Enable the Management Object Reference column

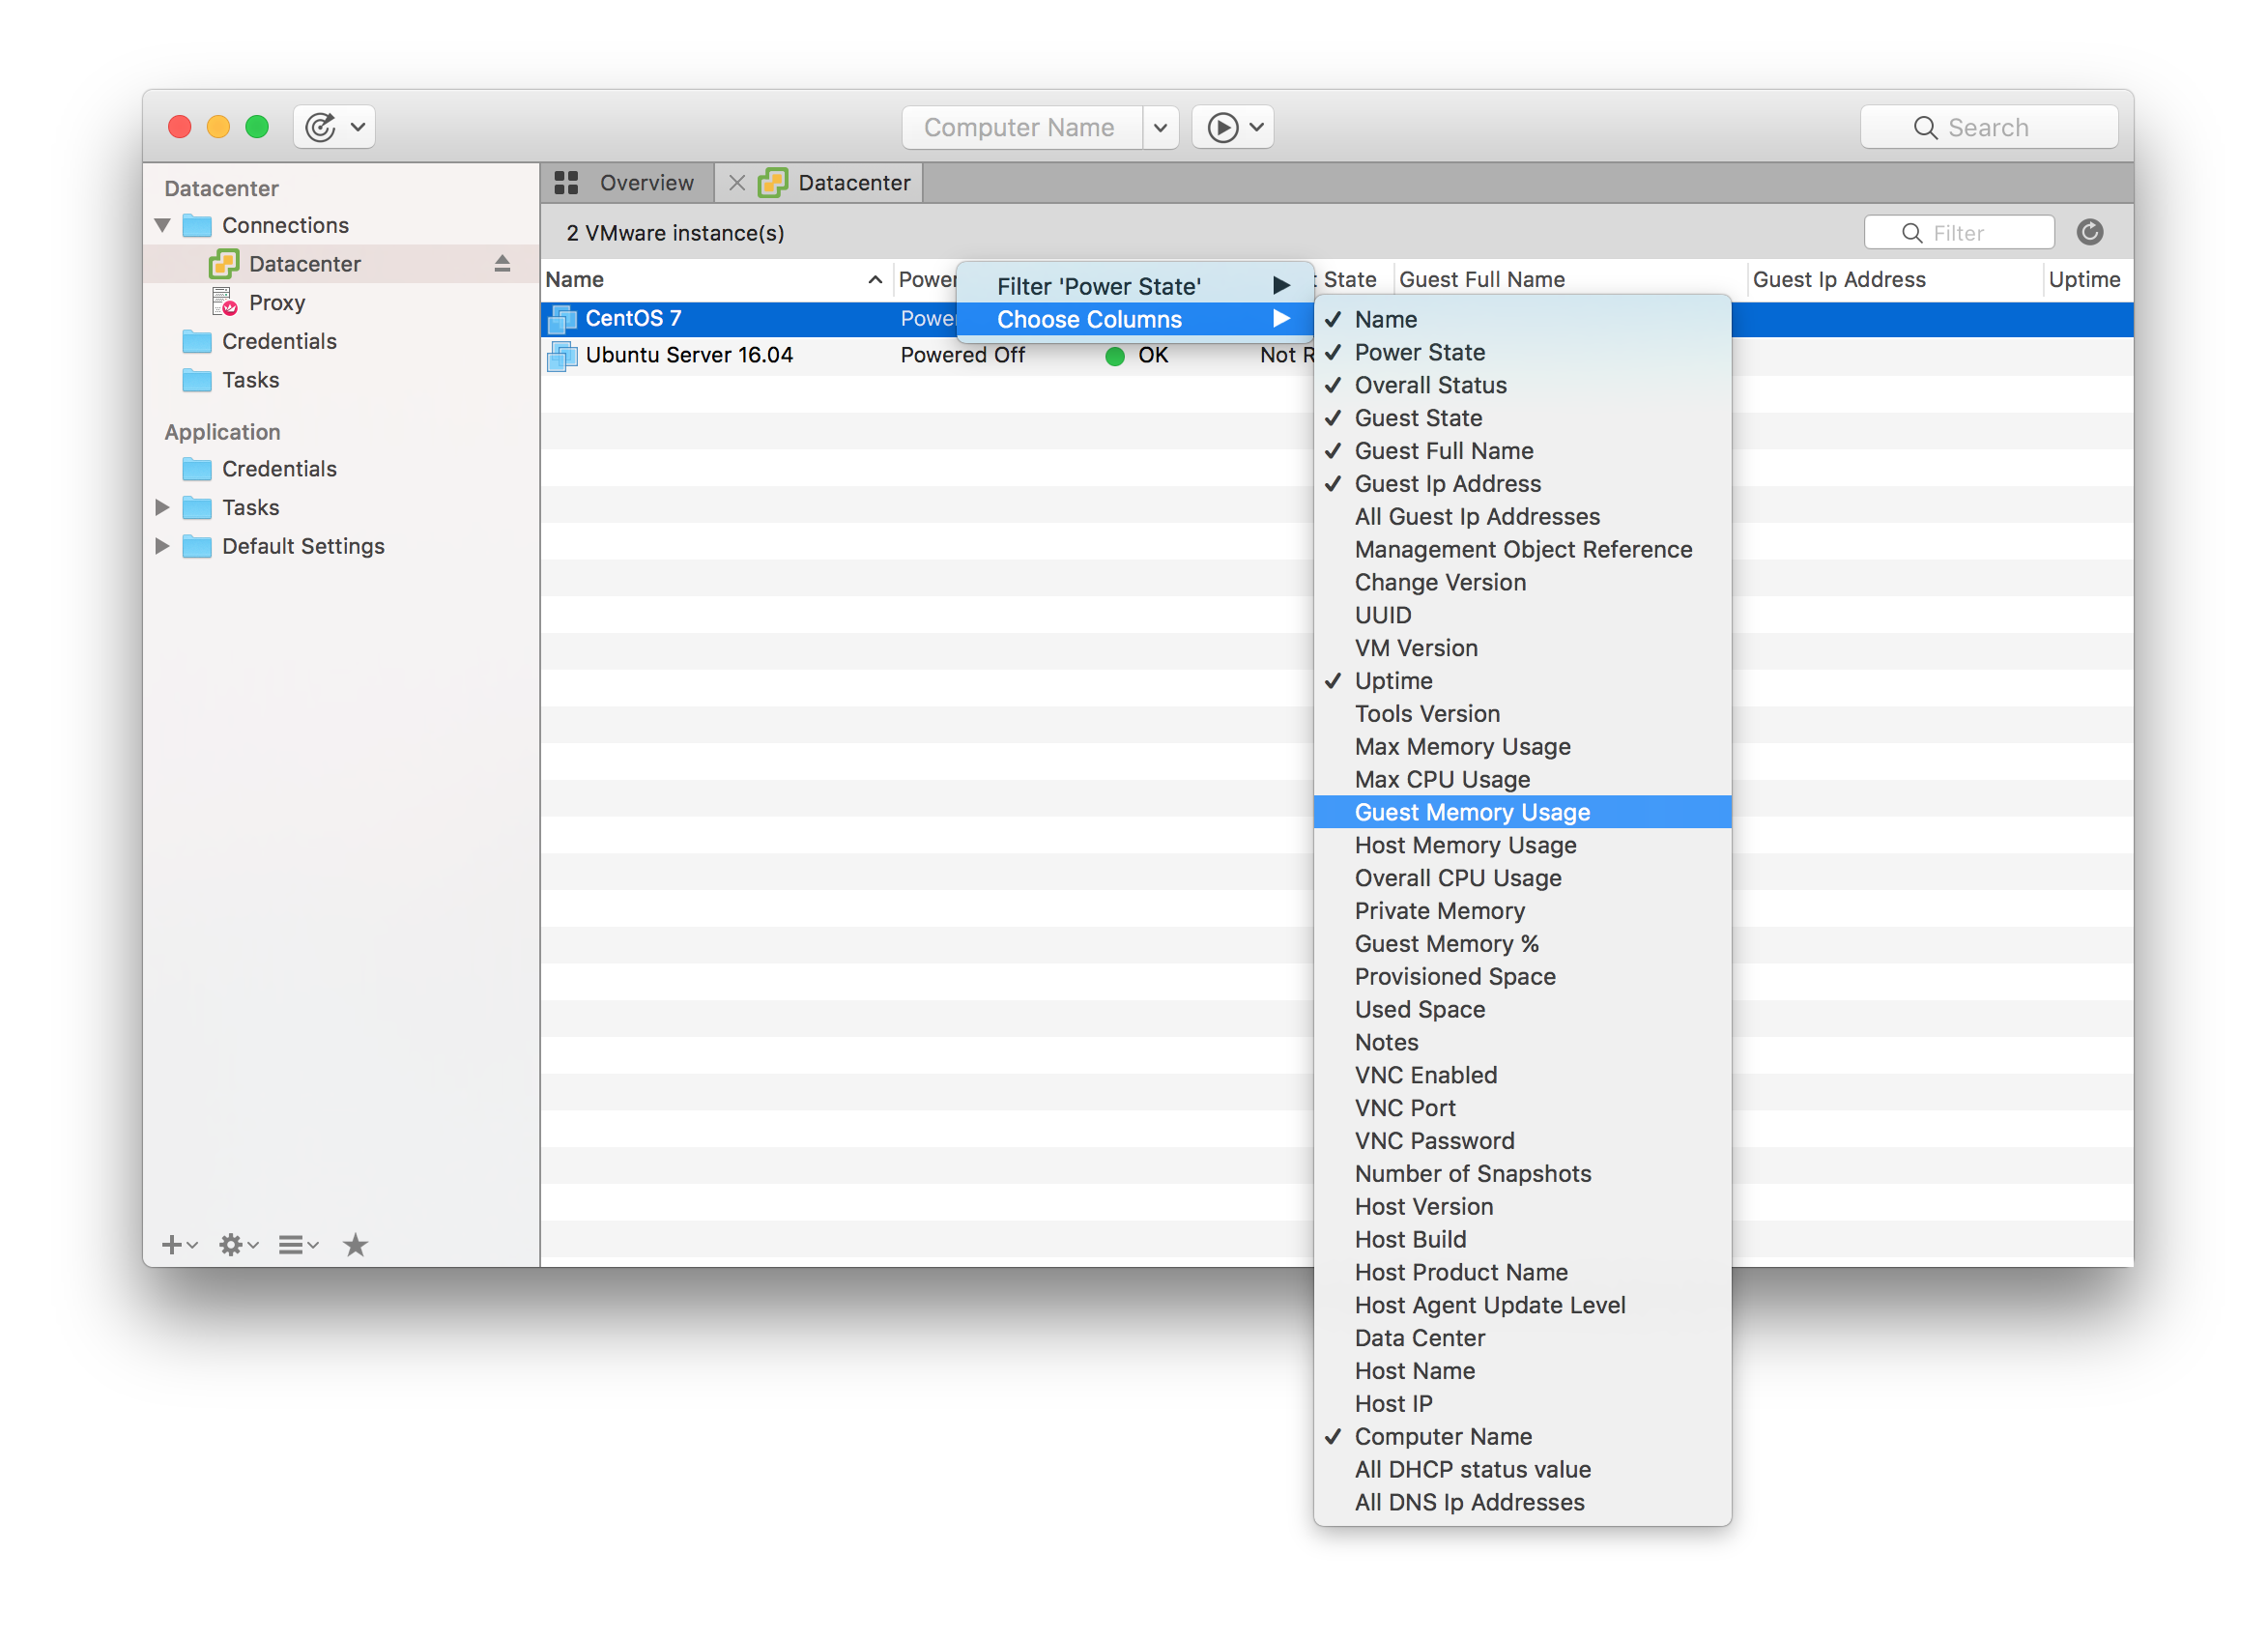1522,550
